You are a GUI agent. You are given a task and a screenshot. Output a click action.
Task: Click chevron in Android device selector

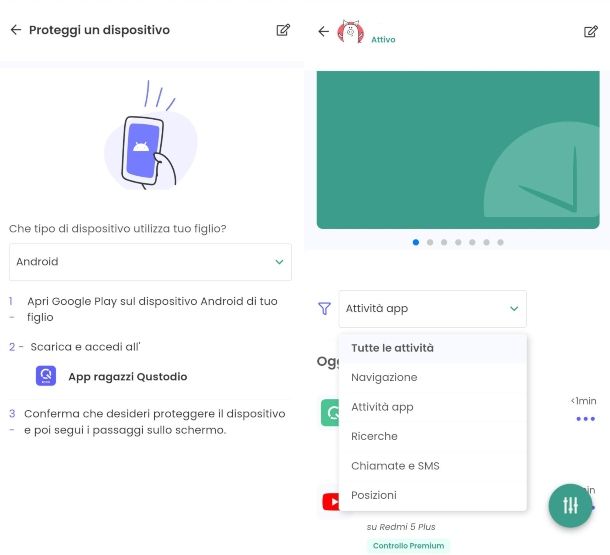(x=279, y=262)
